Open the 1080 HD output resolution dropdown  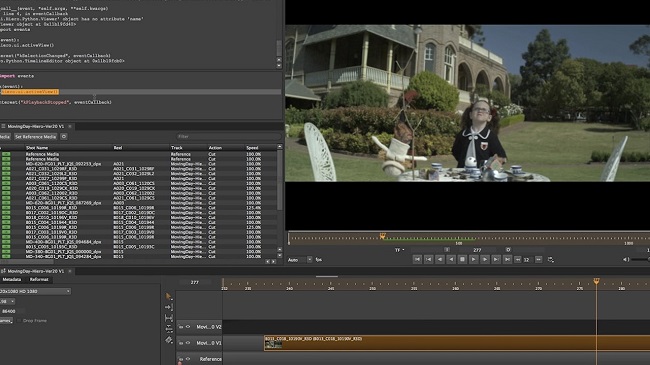[35, 291]
